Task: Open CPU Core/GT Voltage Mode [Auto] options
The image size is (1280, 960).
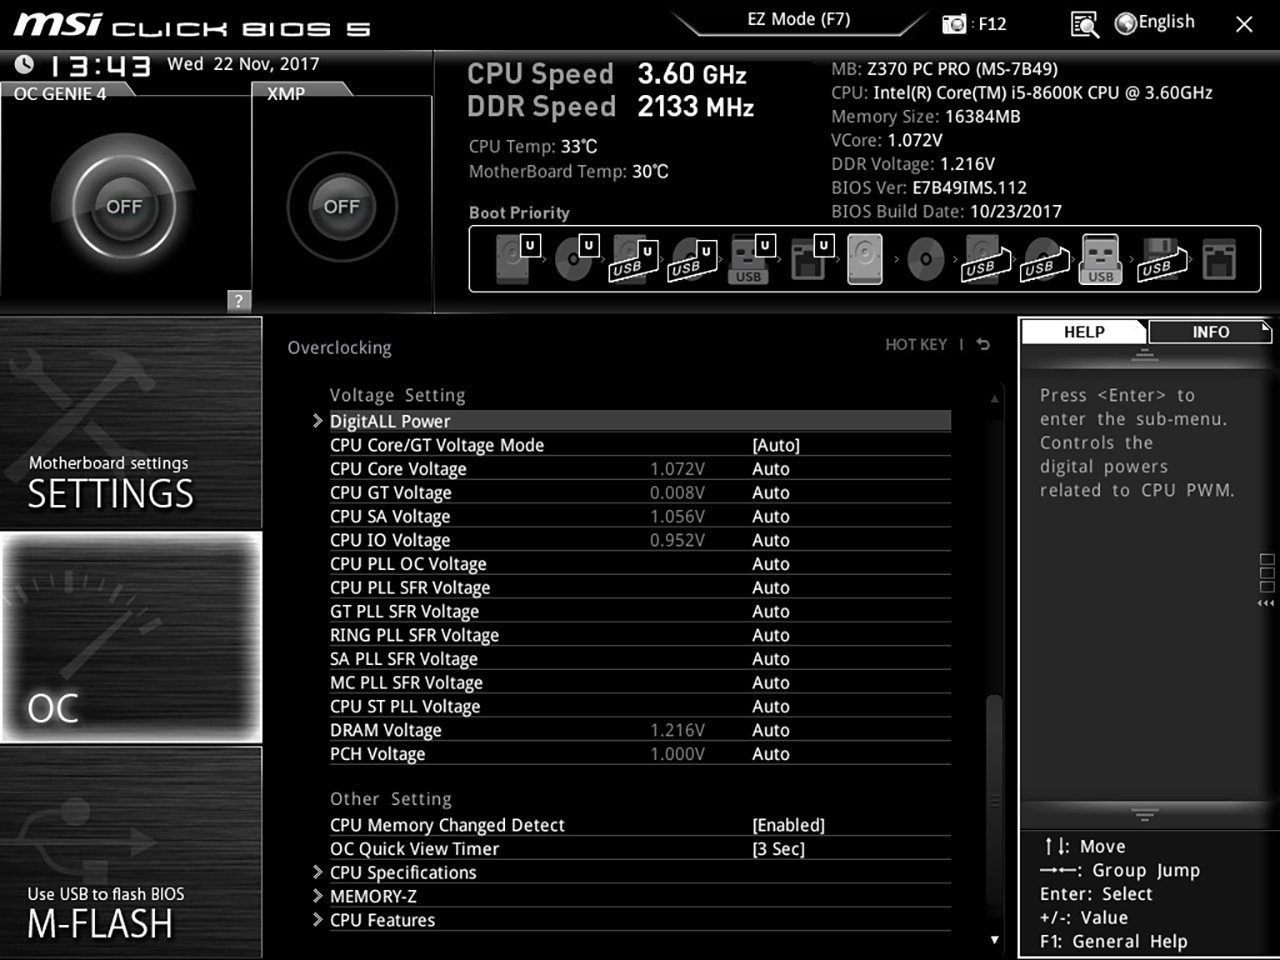Action: 776,445
